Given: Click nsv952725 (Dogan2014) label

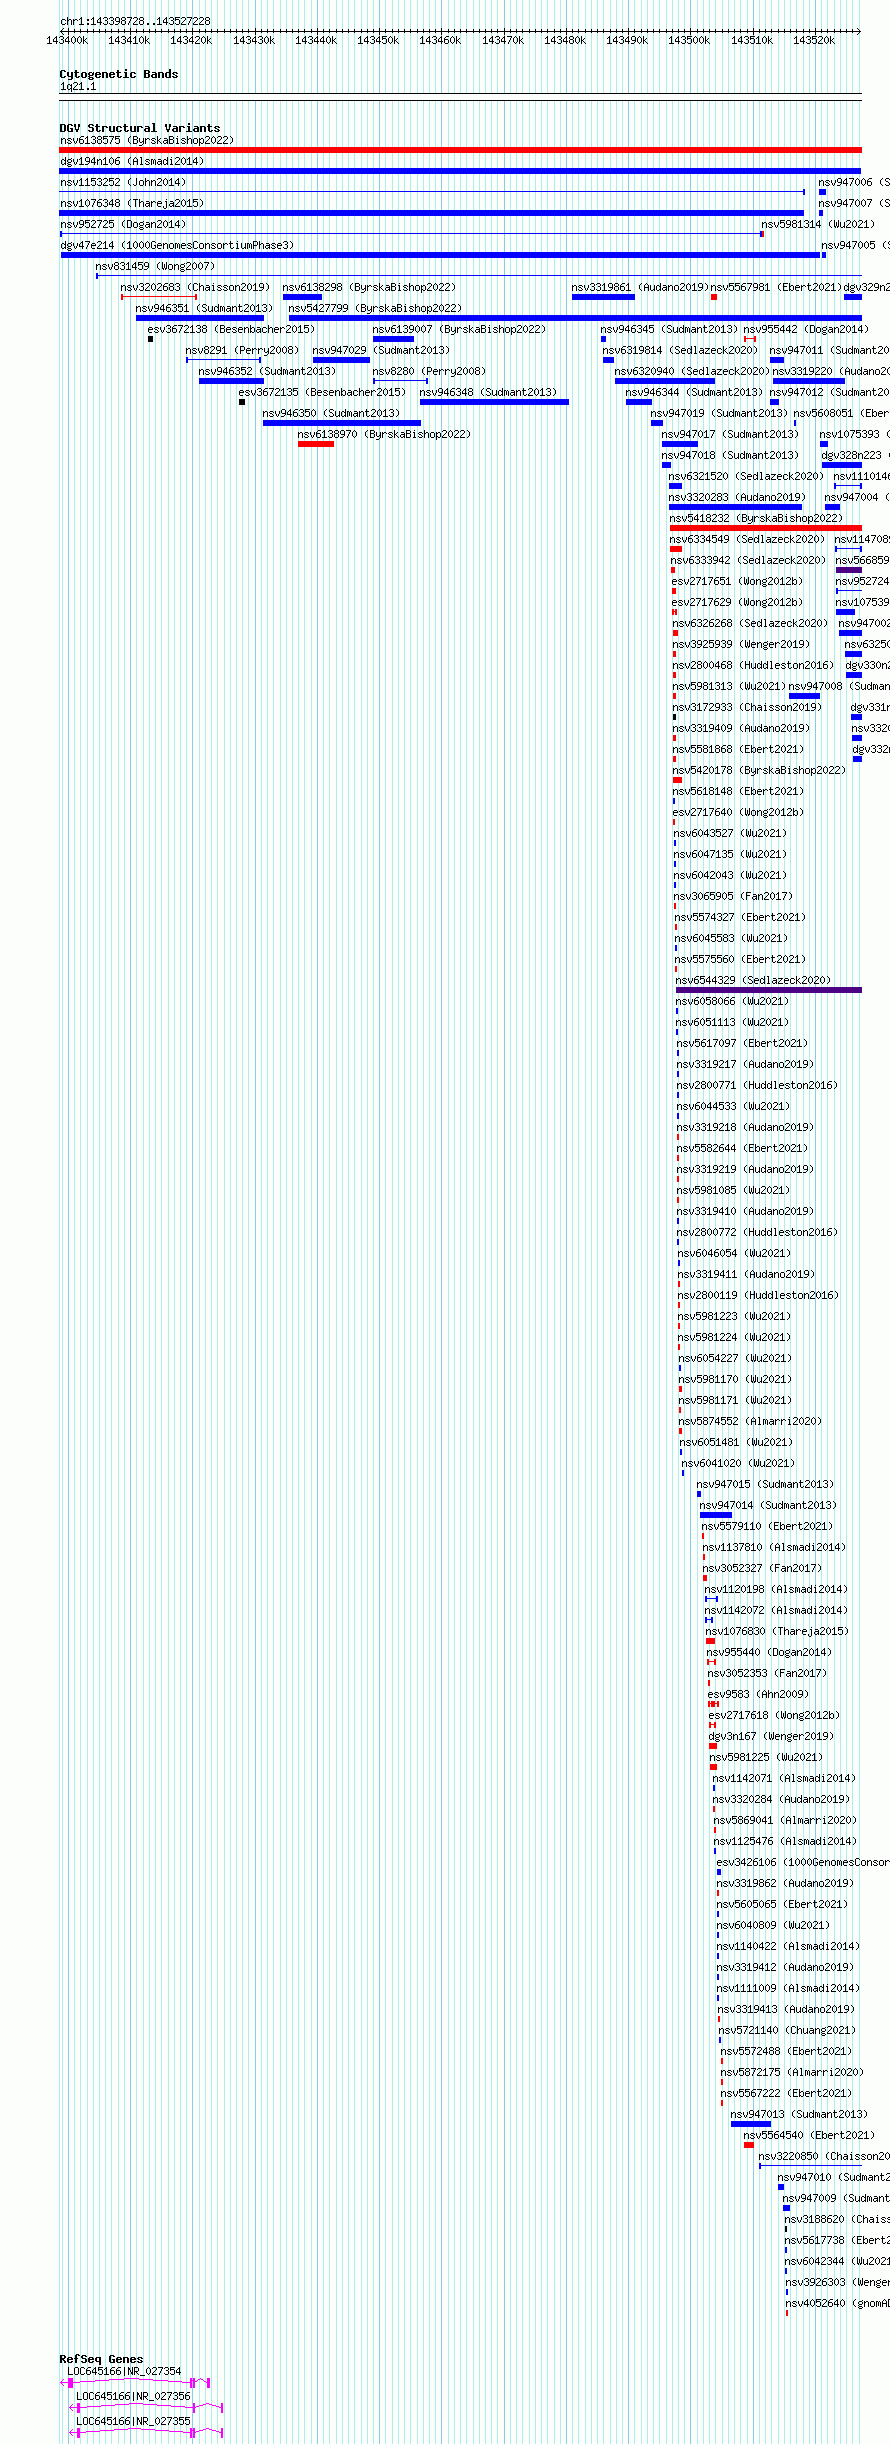Looking at the screenshot, I should pyautogui.click(x=122, y=224).
